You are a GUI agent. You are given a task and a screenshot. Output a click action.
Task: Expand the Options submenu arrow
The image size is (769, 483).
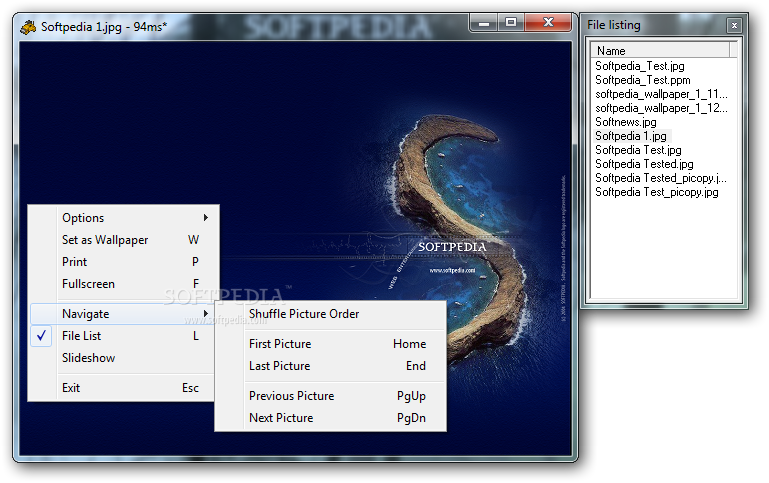[205, 217]
